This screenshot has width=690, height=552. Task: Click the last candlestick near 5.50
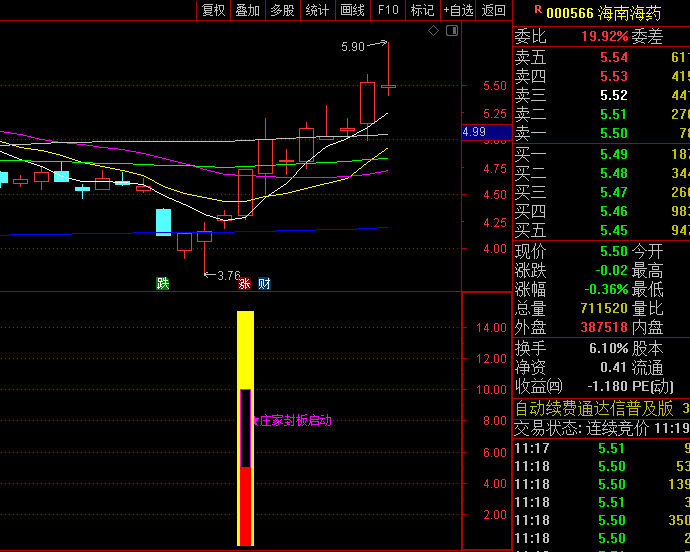[x=388, y=86]
